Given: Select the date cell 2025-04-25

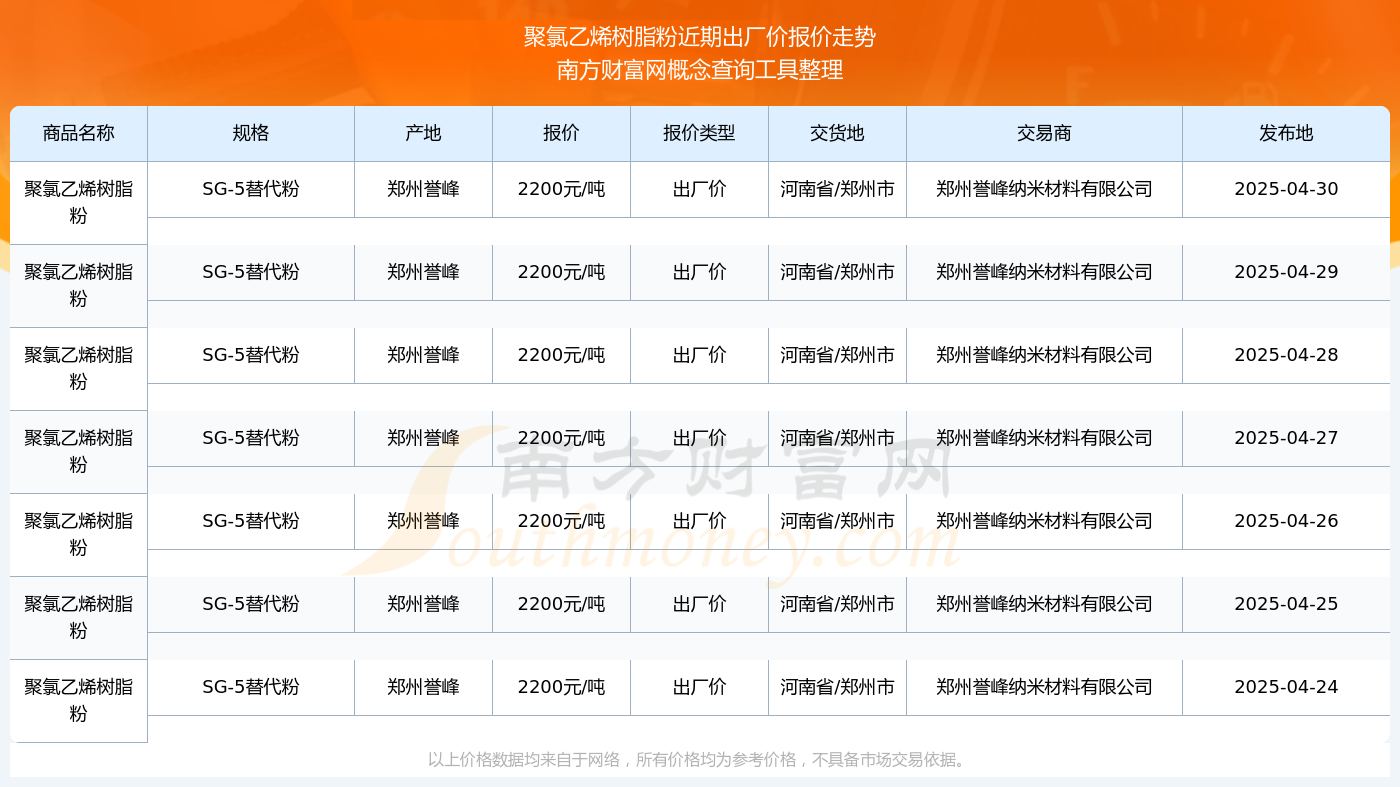Looking at the screenshot, I should [x=1286, y=604].
